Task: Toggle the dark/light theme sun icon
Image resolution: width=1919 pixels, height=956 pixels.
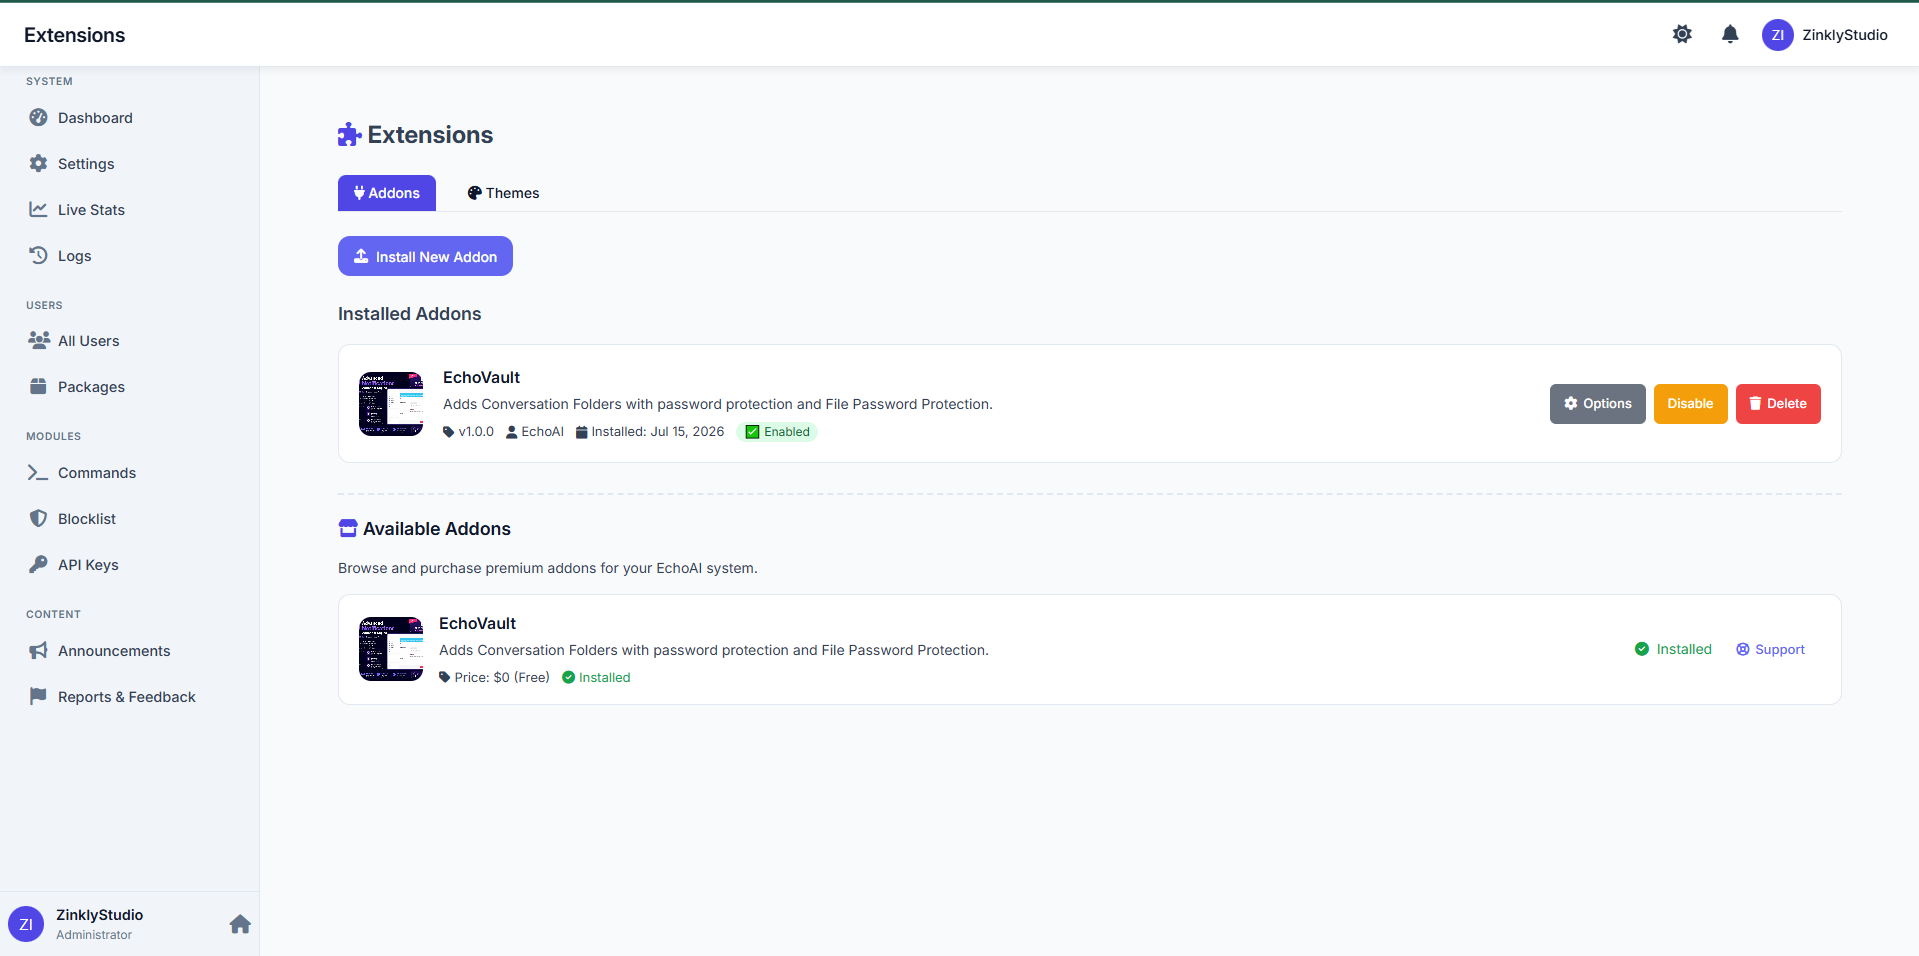Action: pyautogui.click(x=1682, y=34)
